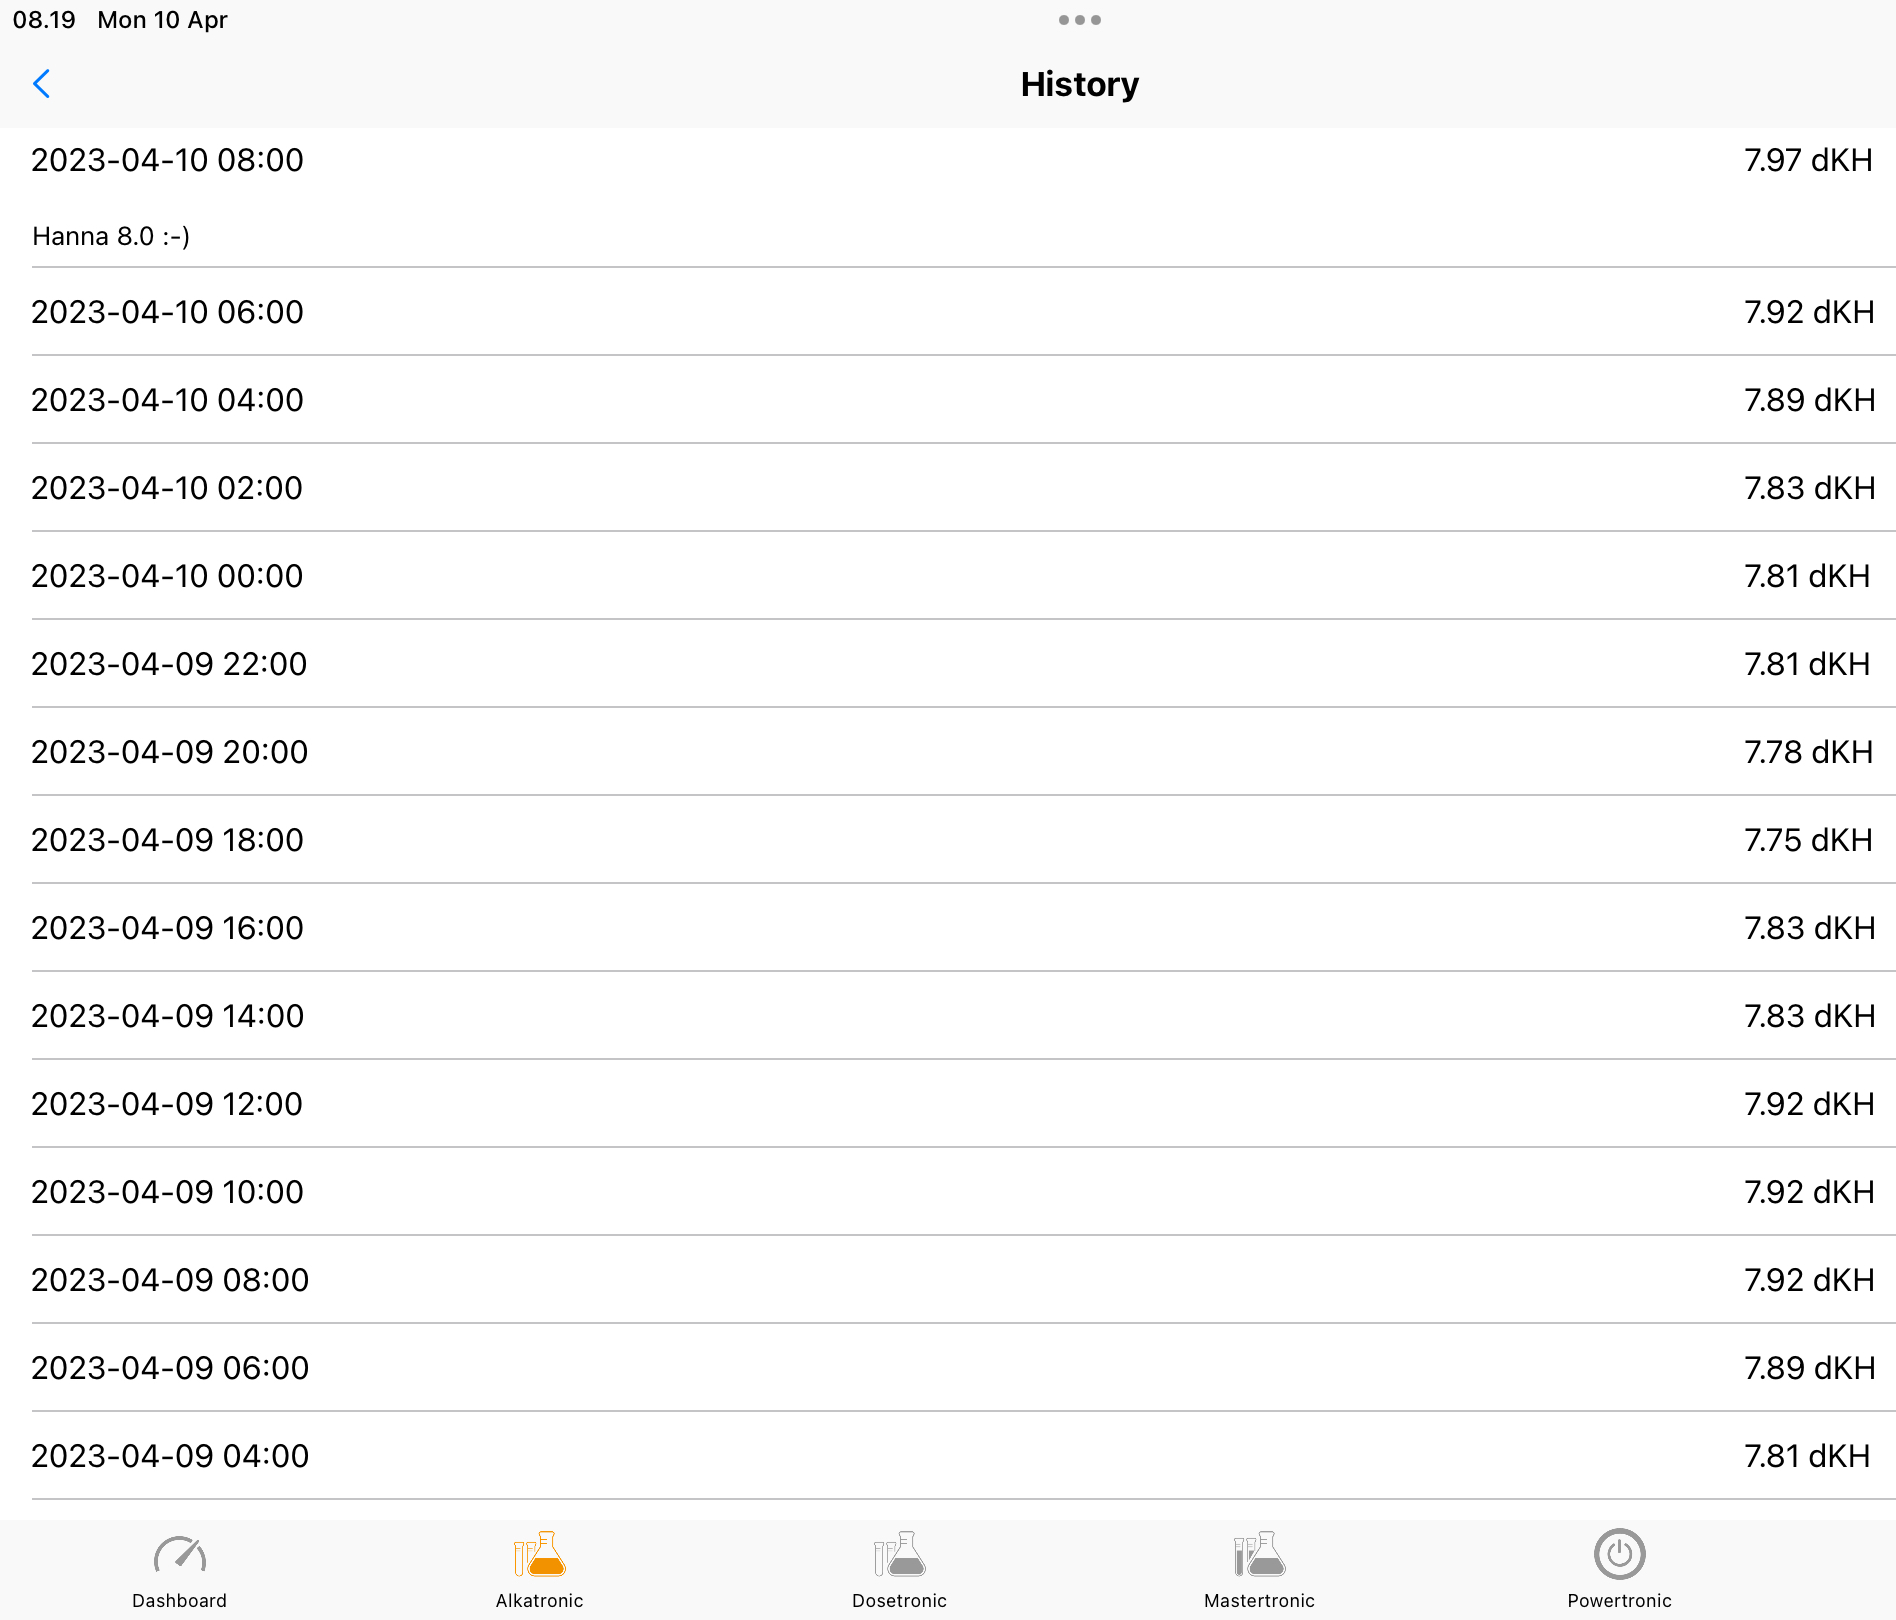
Task: Select the 2023-04-09 06:00 history row
Action: (170, 1368)
